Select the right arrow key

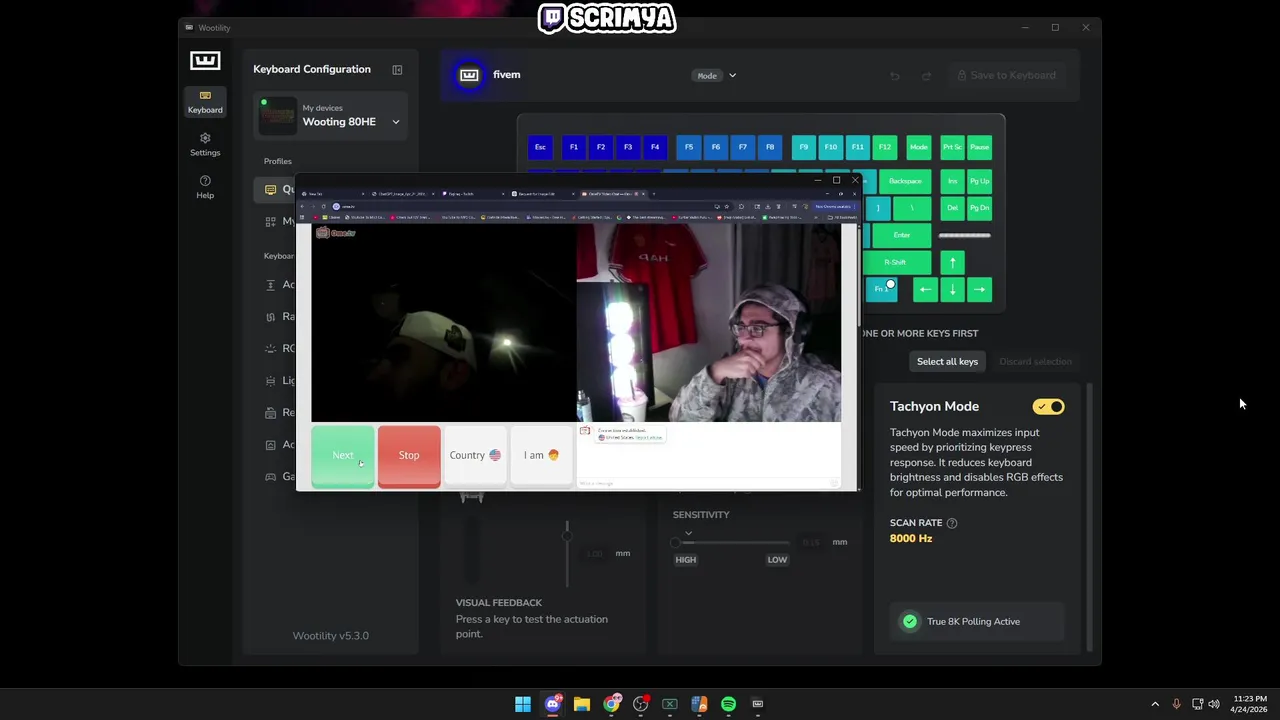pos(980,289)
